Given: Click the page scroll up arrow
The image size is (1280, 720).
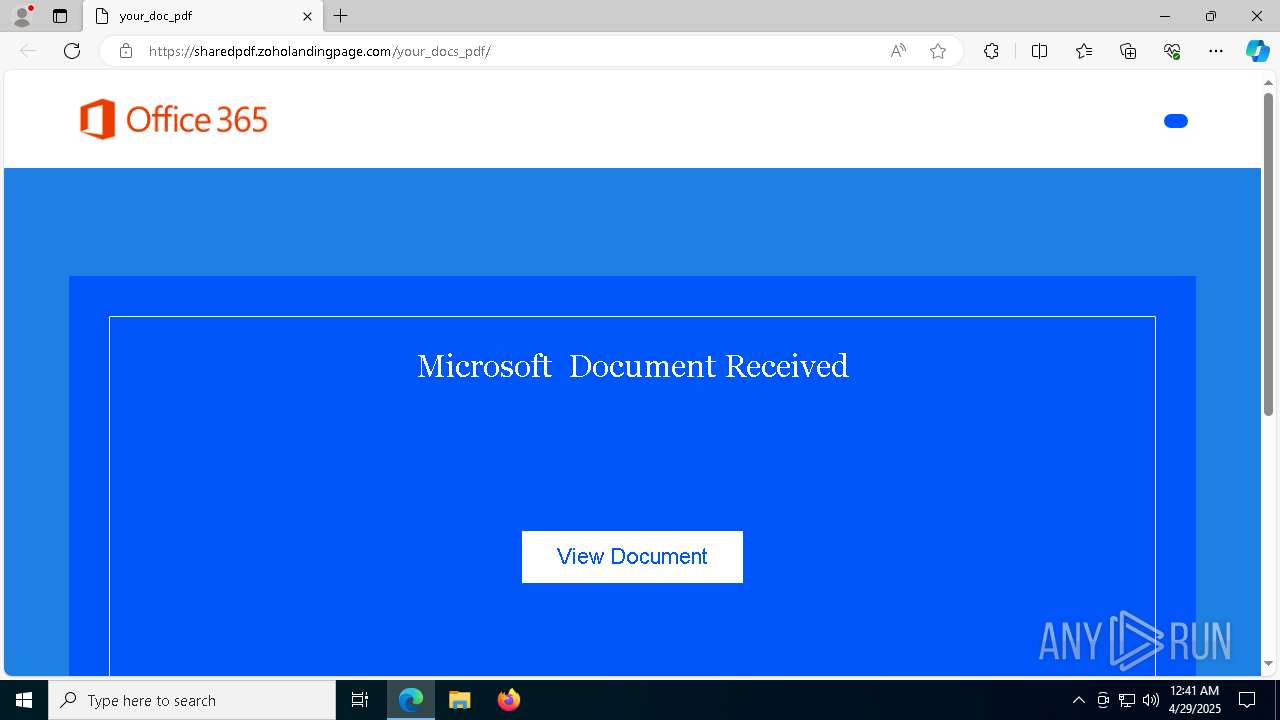Looking at the screenshot, I should [x=1269, y=82].
